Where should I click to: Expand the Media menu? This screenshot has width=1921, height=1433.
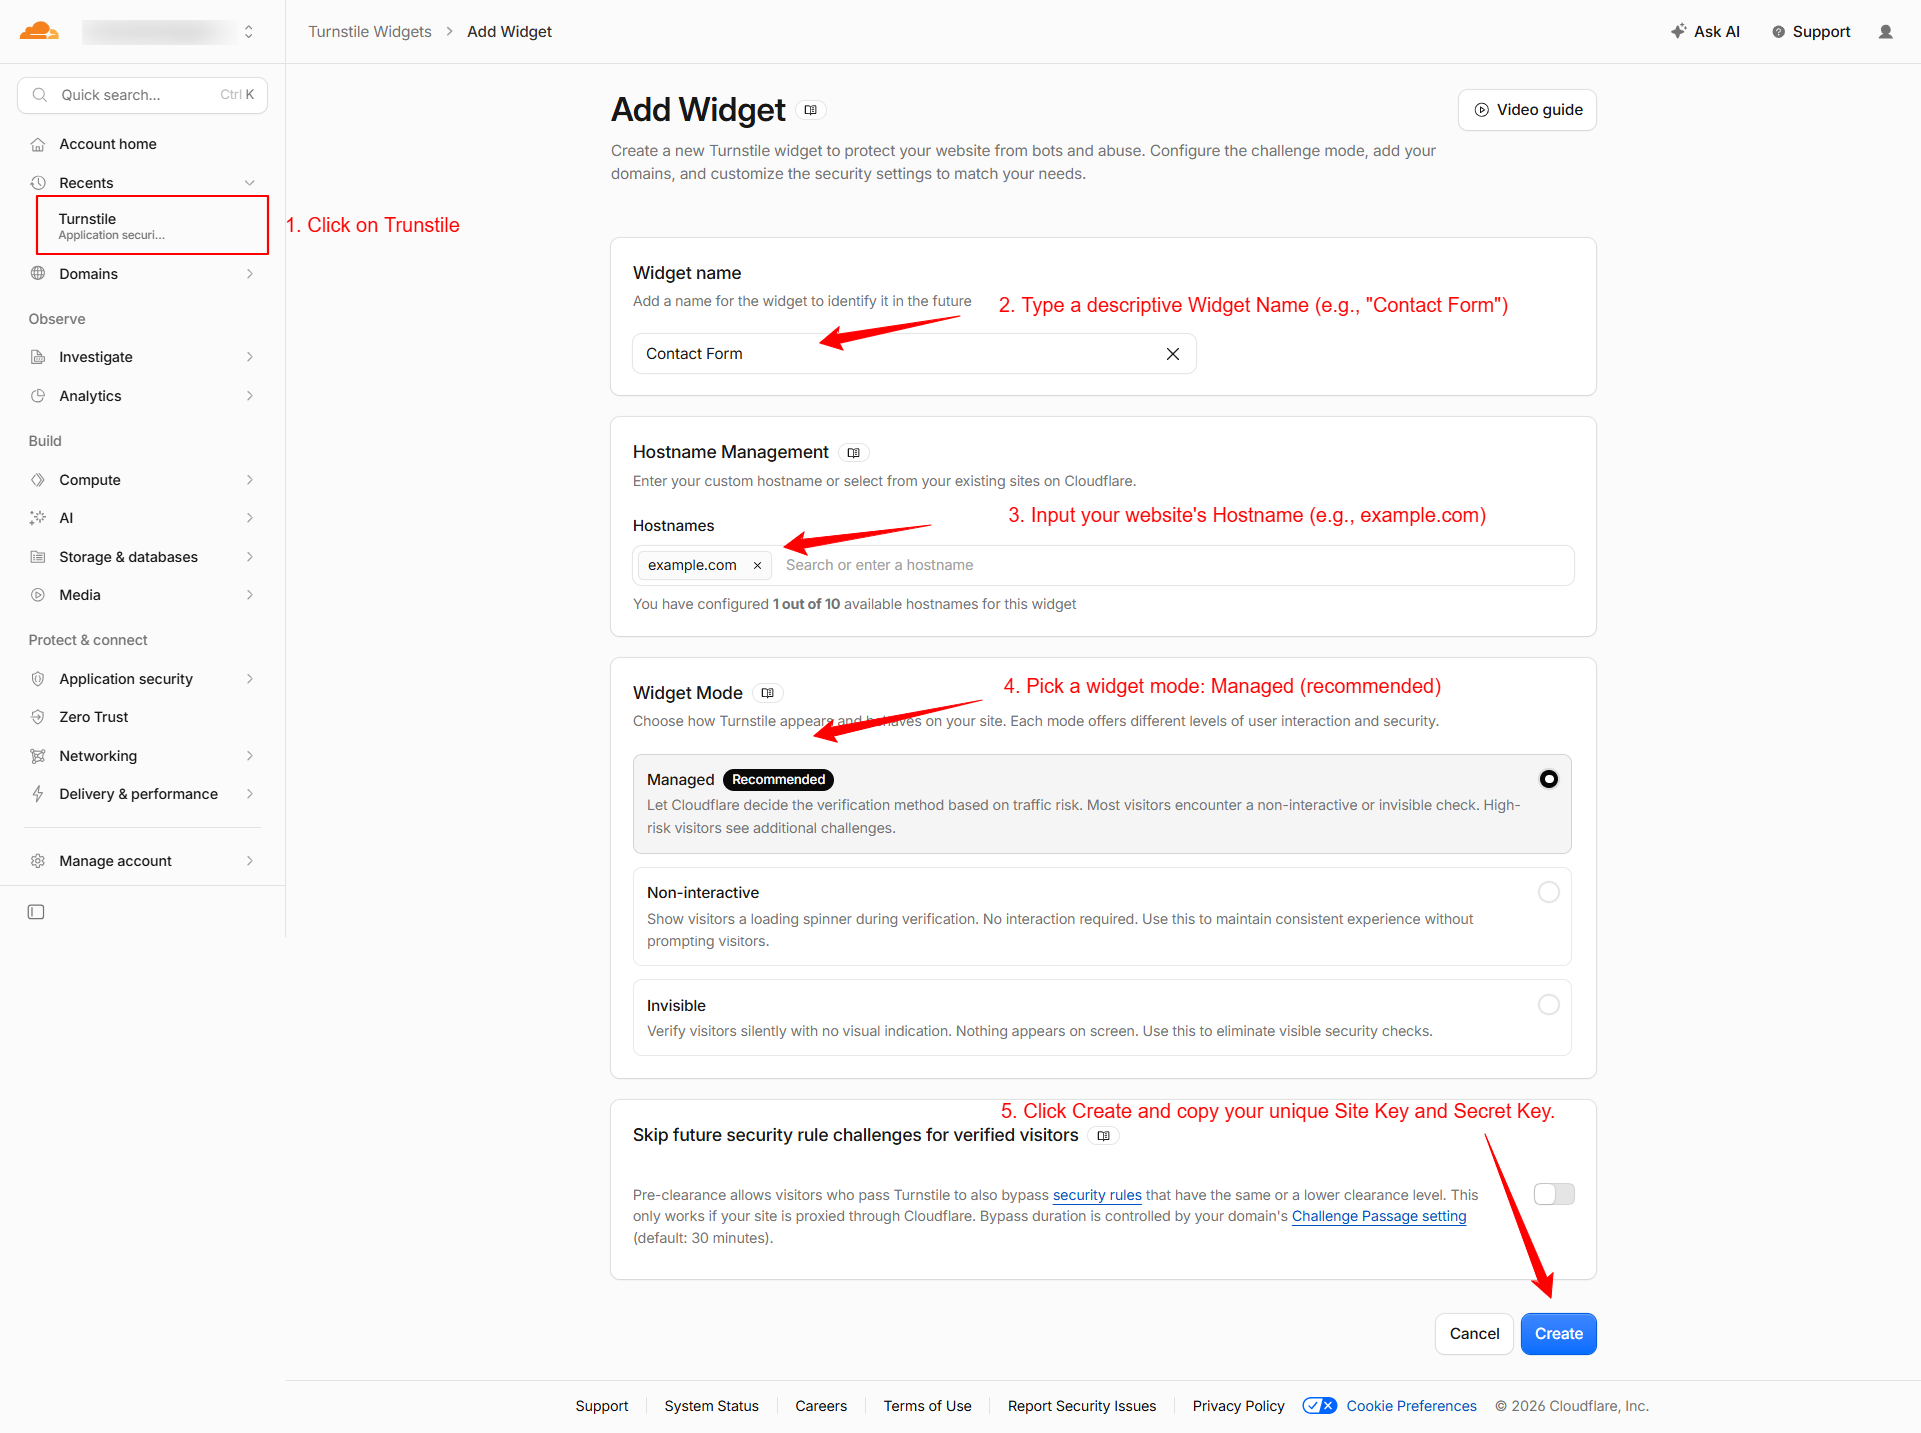pyautogui.click(x=142, y=595)
